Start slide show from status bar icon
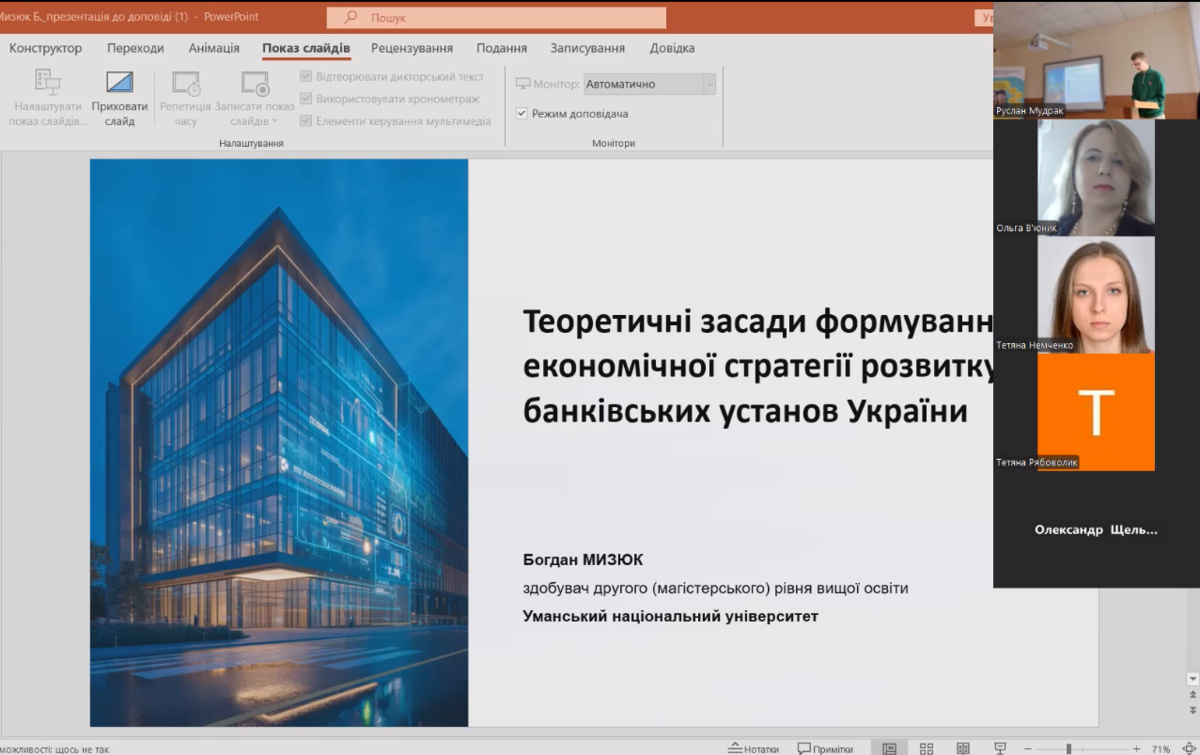 click(x=1000, y=748)
